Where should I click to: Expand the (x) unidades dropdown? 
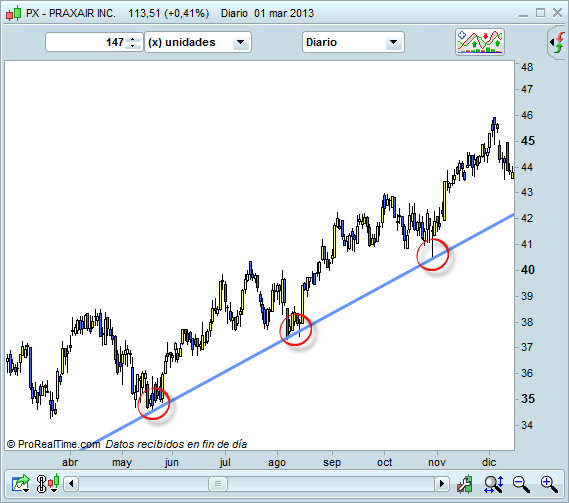[x=240, y=42]
